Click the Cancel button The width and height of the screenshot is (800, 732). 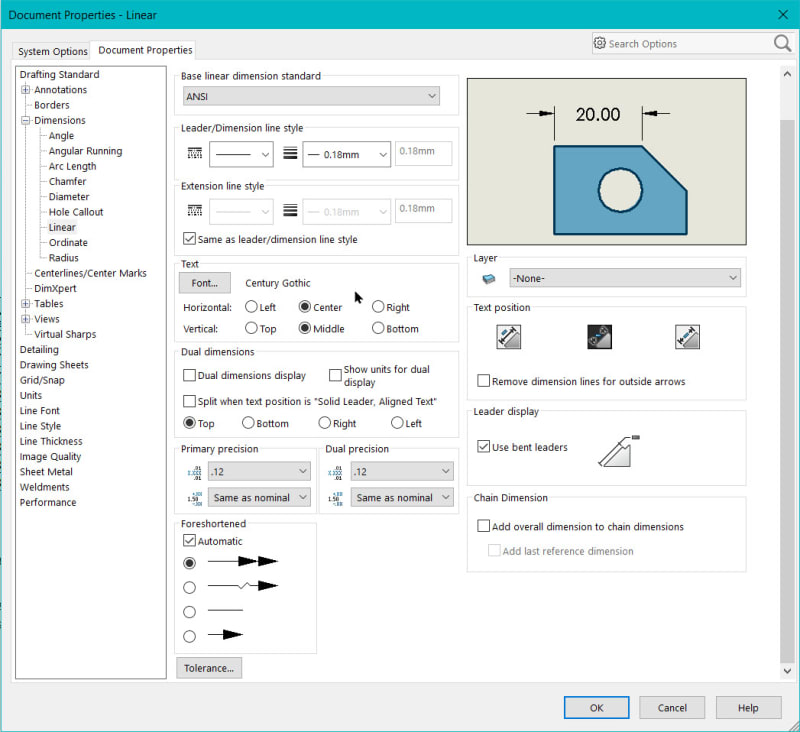(672, 708)
